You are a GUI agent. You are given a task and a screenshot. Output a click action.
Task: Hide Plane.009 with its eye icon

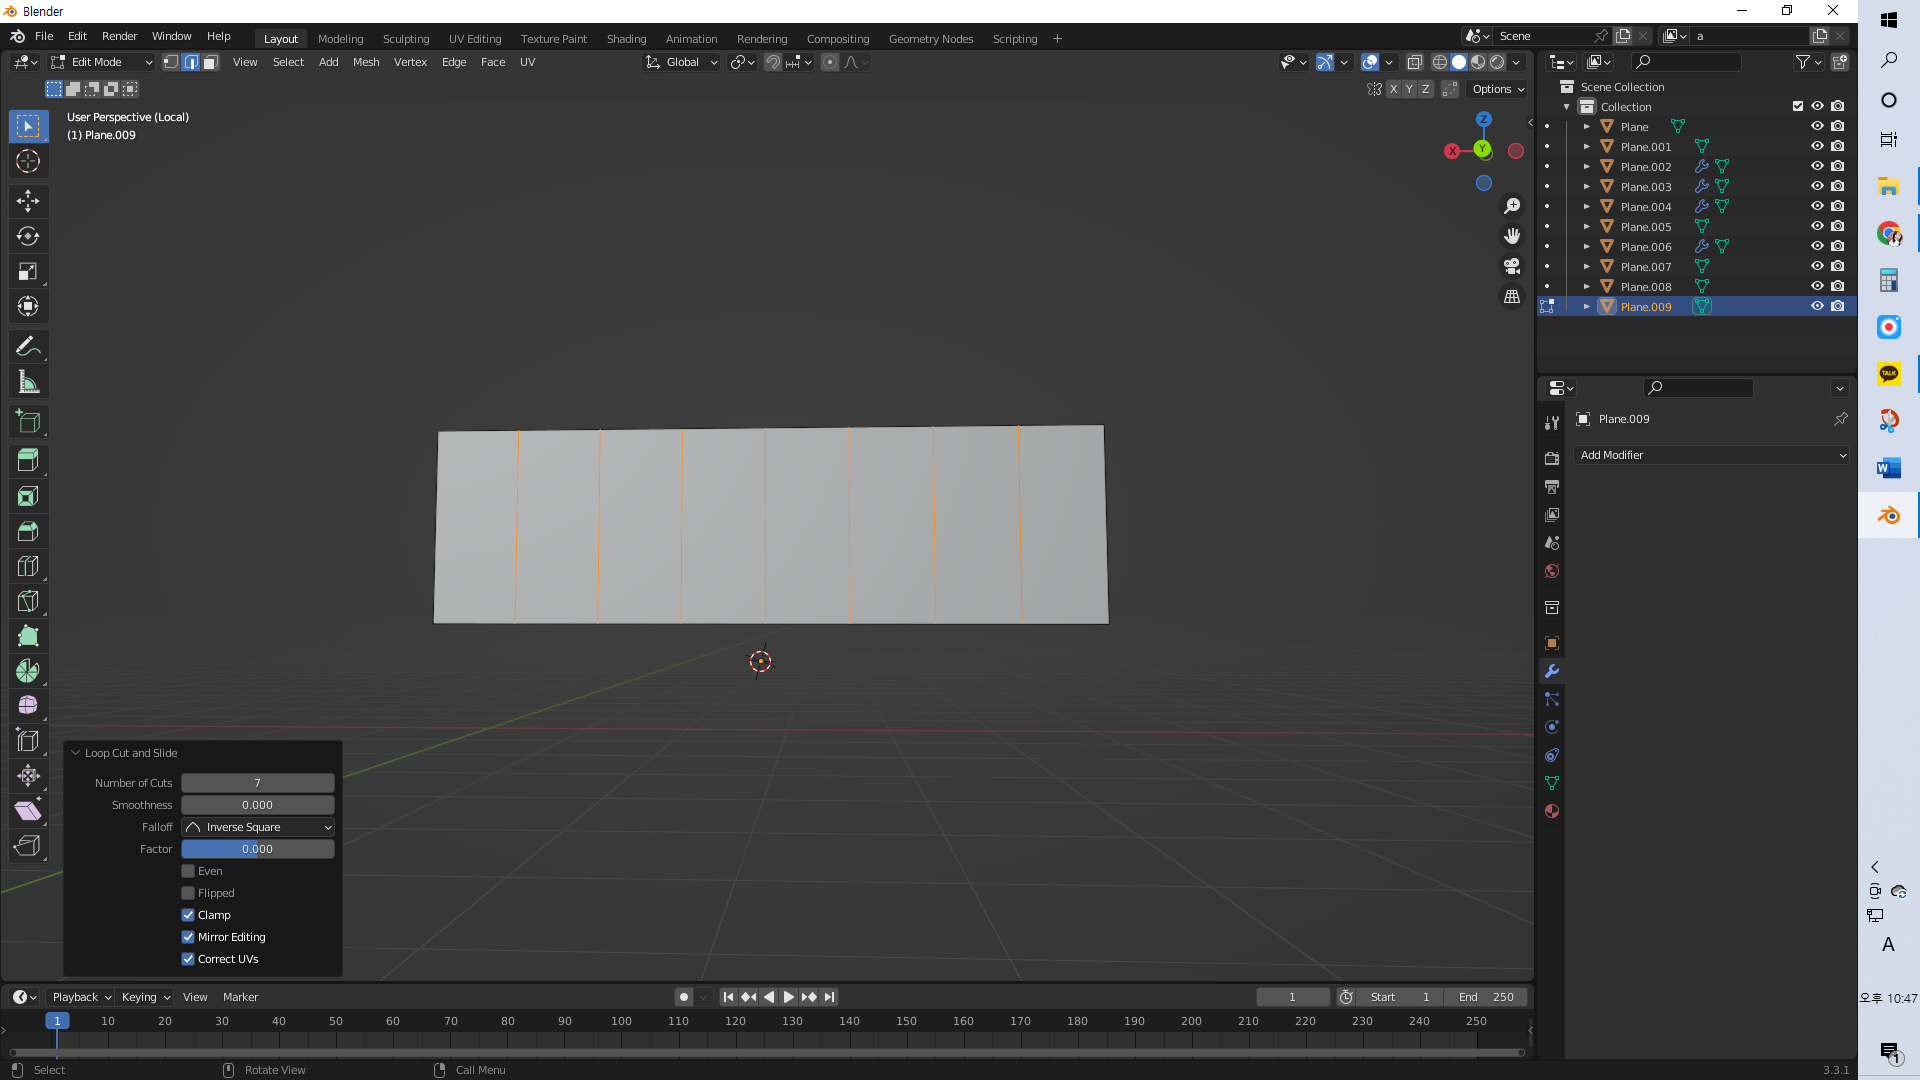tap(1817, 307)
